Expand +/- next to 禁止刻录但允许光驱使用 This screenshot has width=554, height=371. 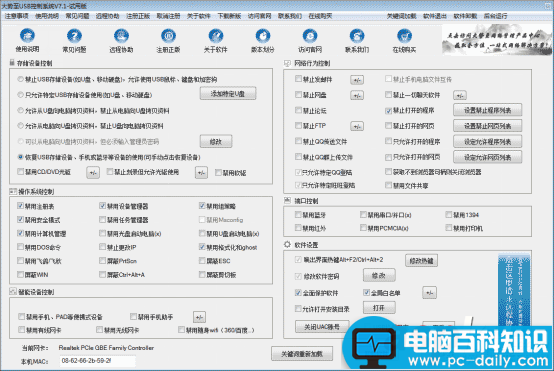tap(201, 172)
